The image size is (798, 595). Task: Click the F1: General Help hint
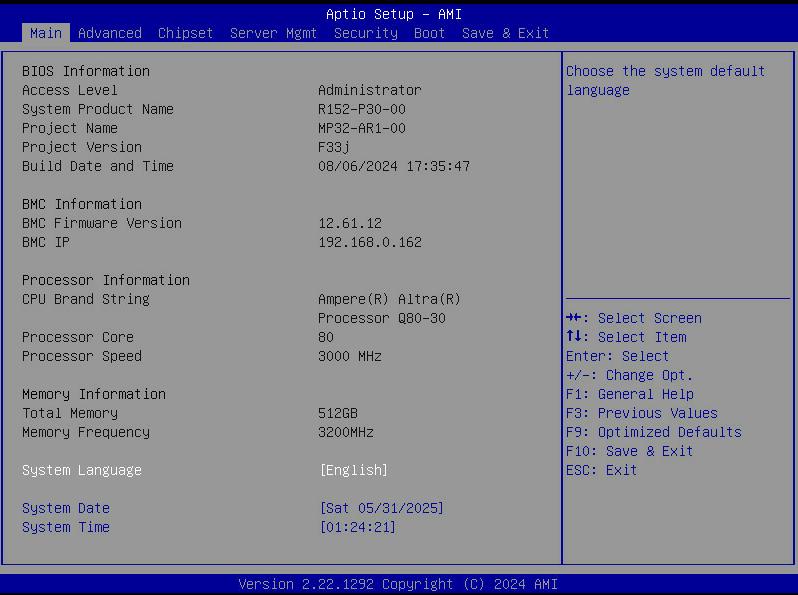click(x=630, y=394)
